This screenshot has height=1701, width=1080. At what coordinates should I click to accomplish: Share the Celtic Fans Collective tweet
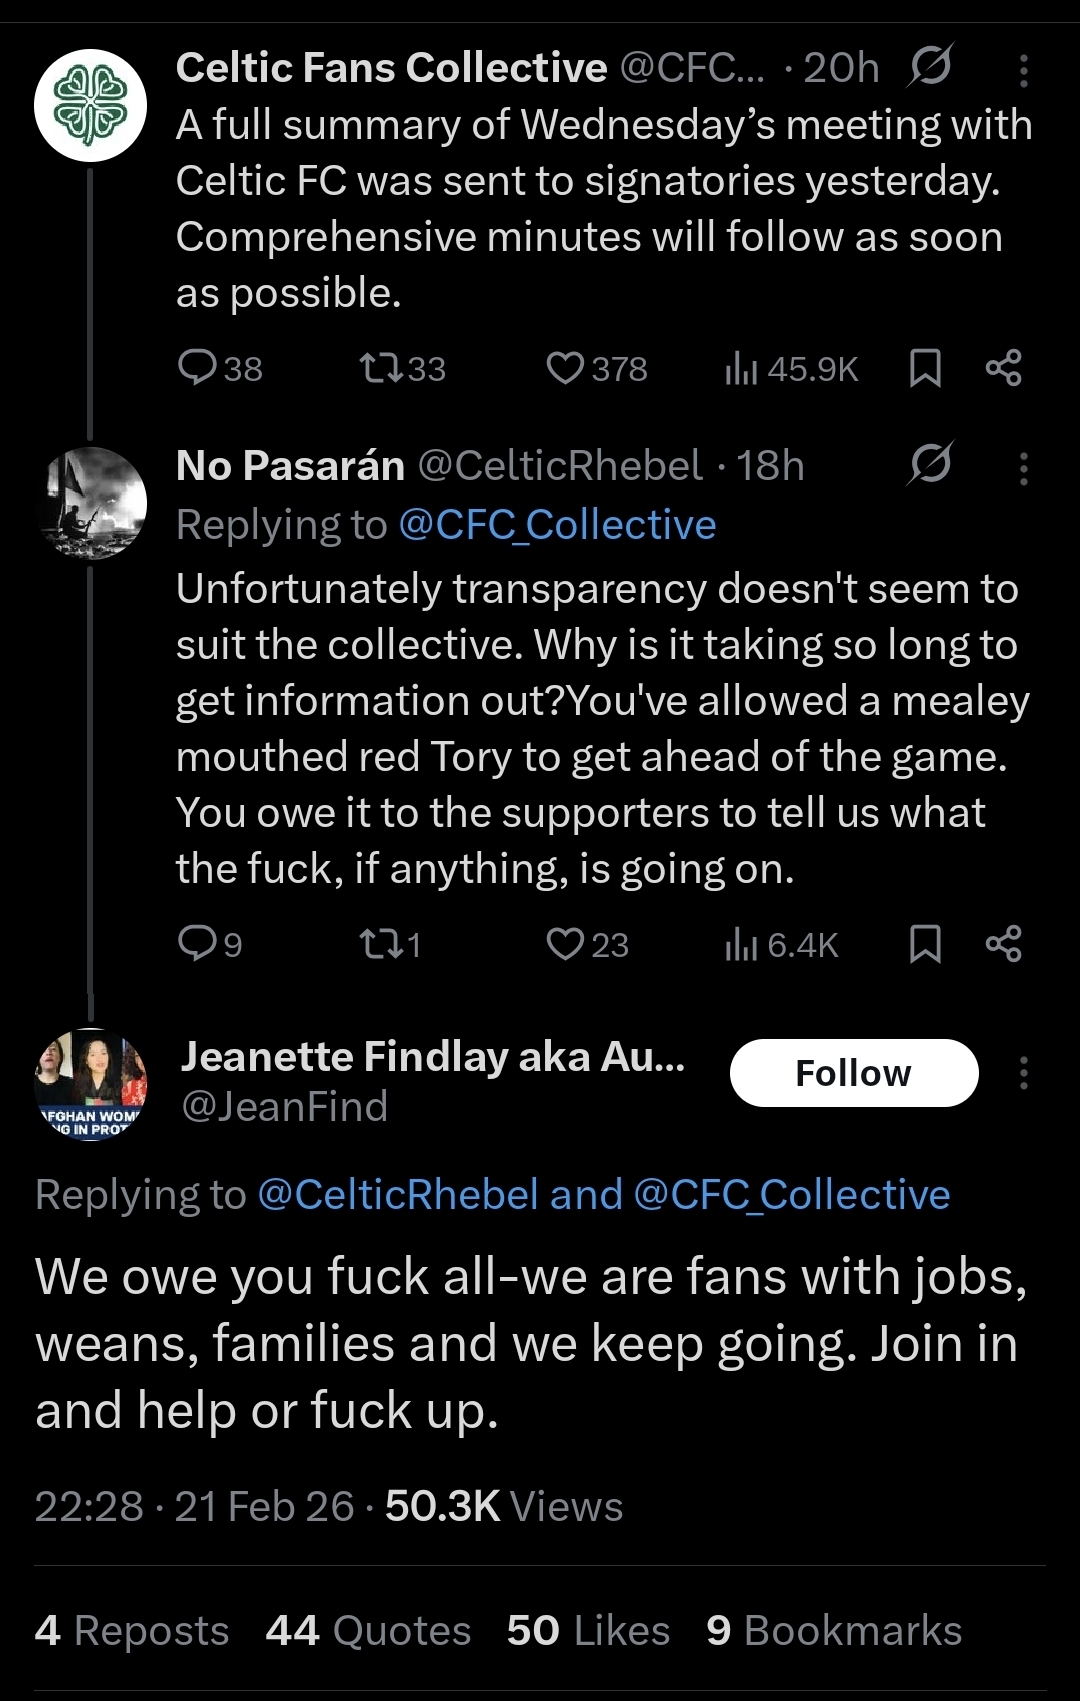click(1003, 368)
